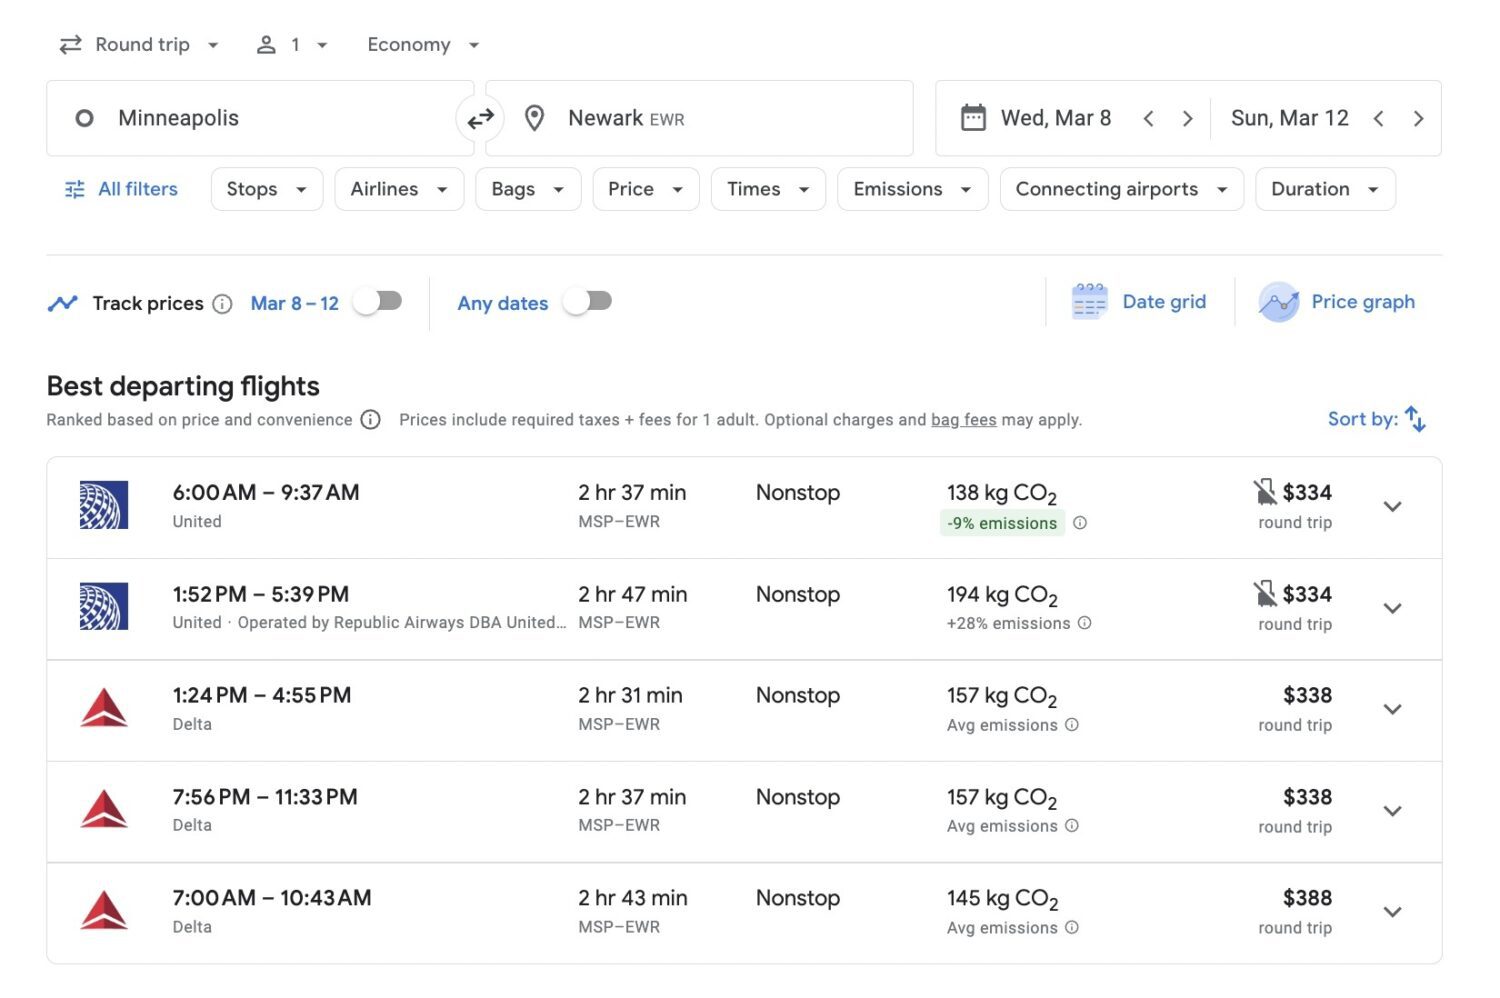The width and height of the screenshot is (1500, 998).
Task: Open the Date grid view
Action: pyautogui.click(x=1140, y=301)
